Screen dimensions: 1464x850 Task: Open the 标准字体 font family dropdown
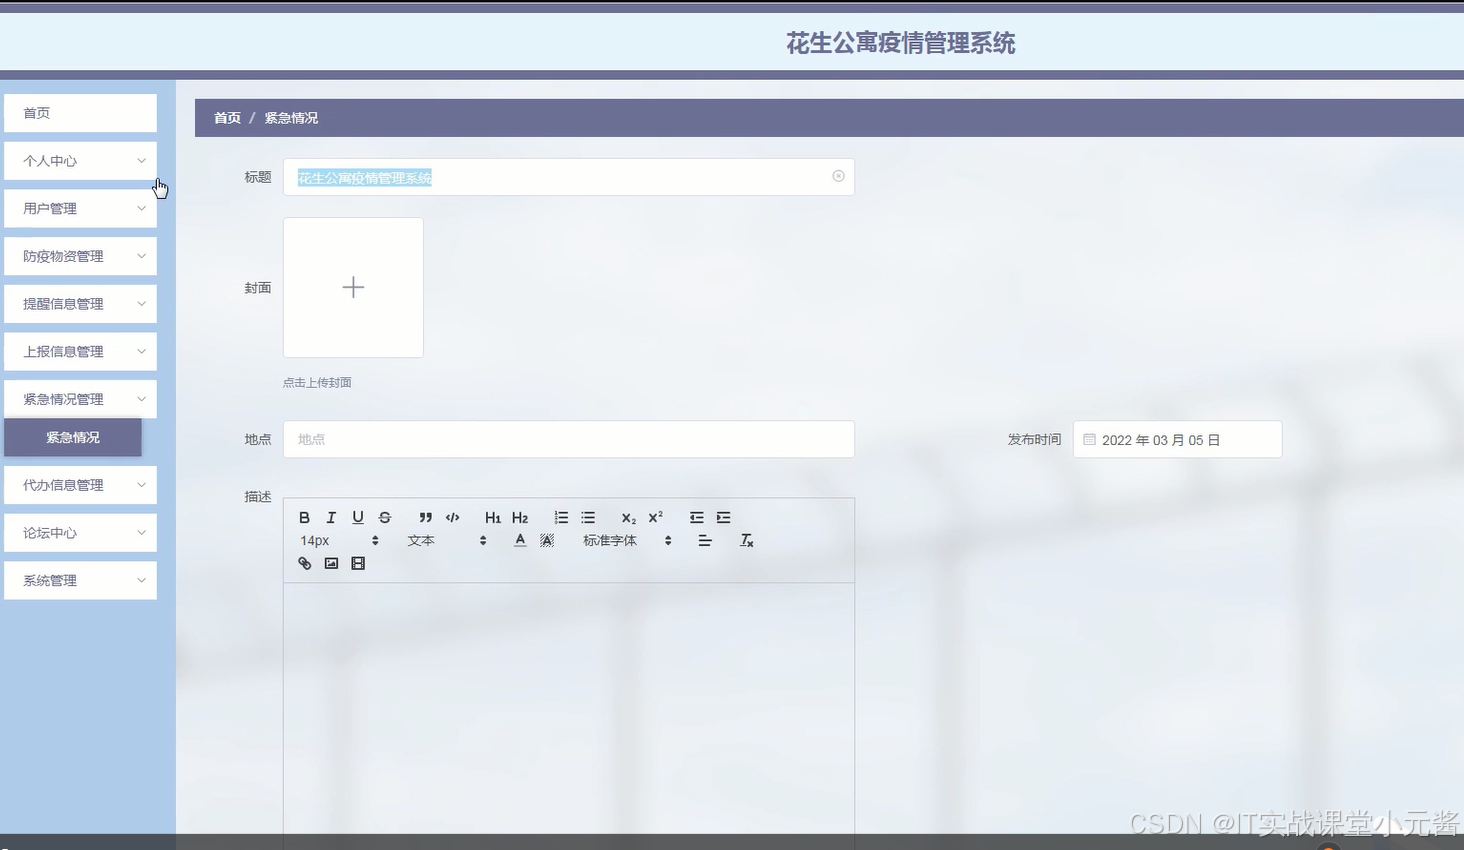point(627,540)
